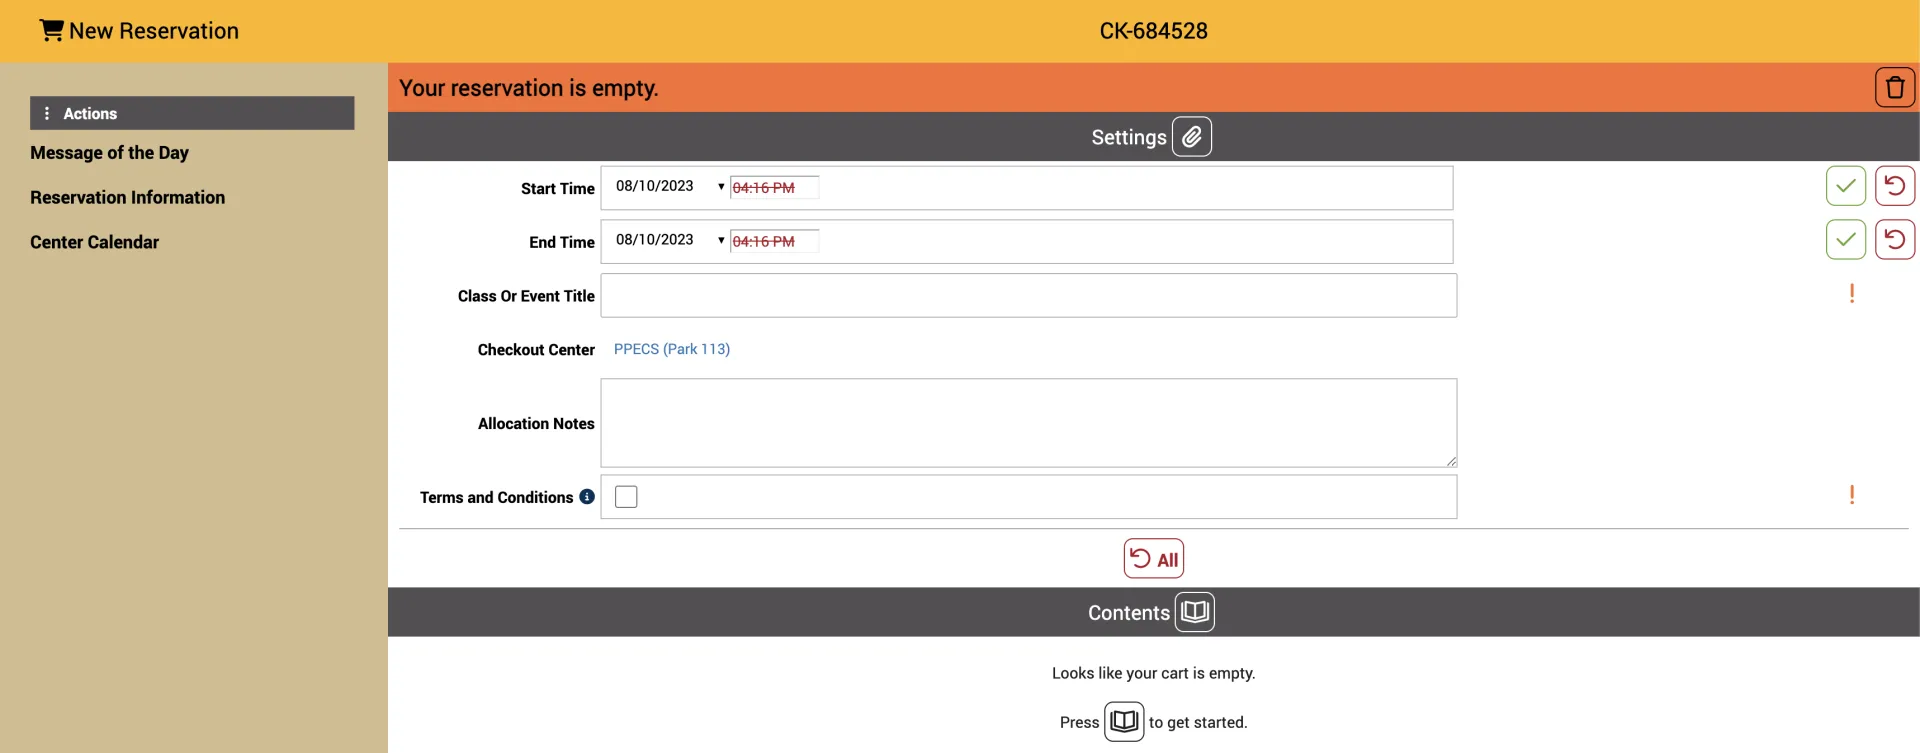Open Reservation Information in the sidebar
Screen dimensions: 1920x753
(x=127, y=198)
